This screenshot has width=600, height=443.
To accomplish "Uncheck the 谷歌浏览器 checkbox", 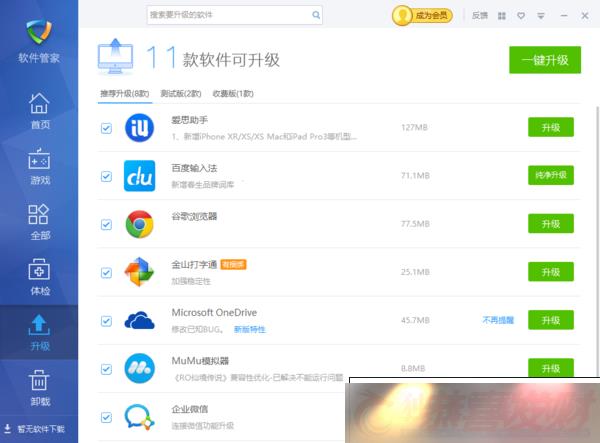I will point(106,224).
